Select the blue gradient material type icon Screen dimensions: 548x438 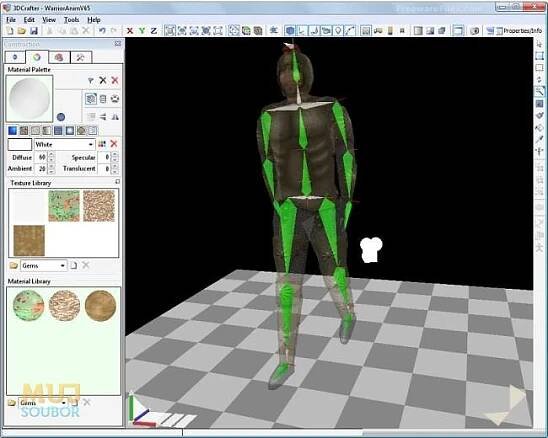click(12, 131)
